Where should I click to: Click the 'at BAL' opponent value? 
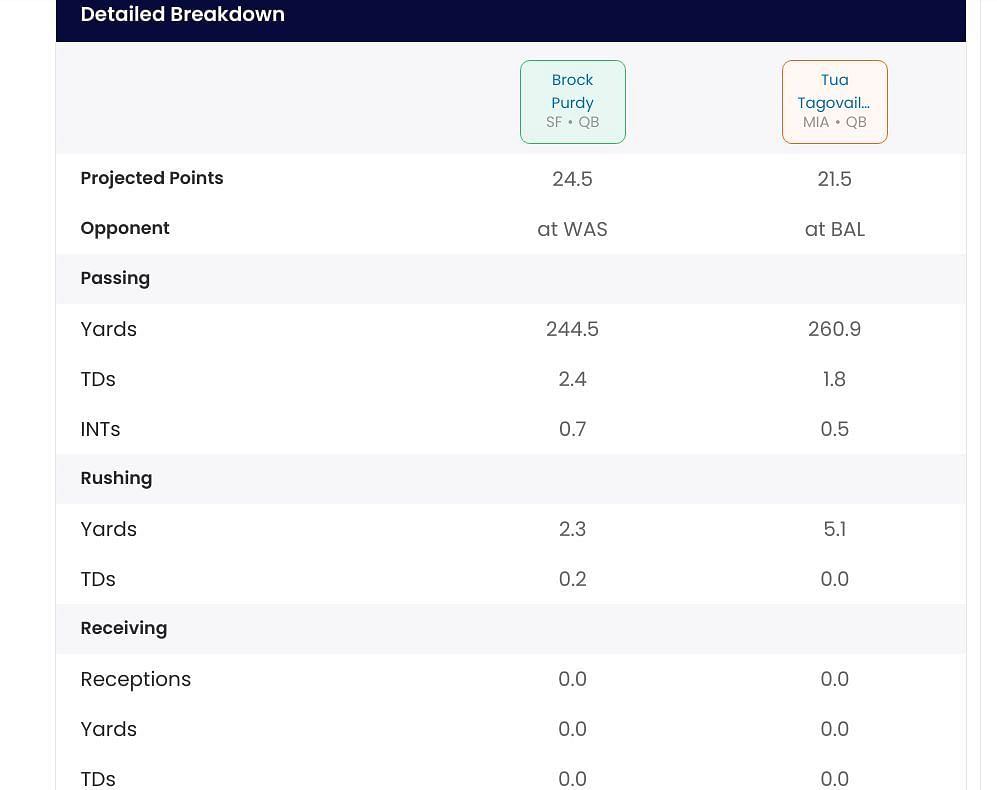(x=834, y=229)
